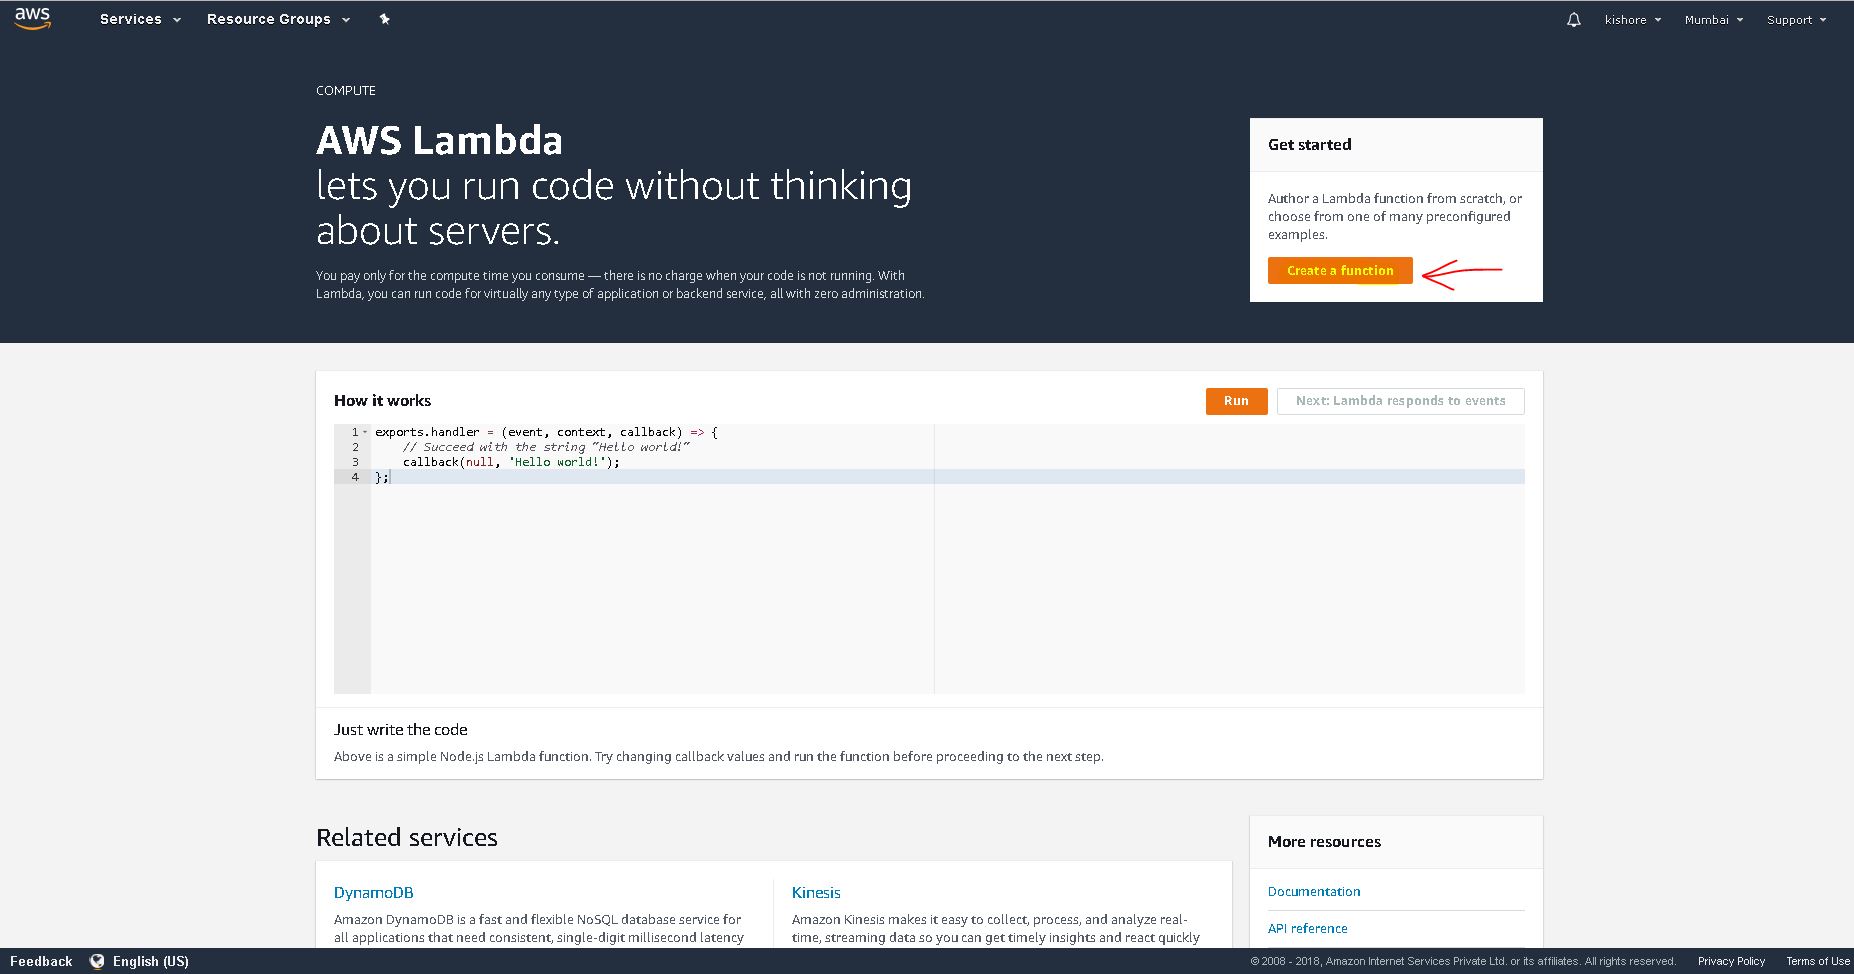Screen dimensions: 1854x974
Task: Click the pin shortcut icon in navbar
Action: [384, 19]
